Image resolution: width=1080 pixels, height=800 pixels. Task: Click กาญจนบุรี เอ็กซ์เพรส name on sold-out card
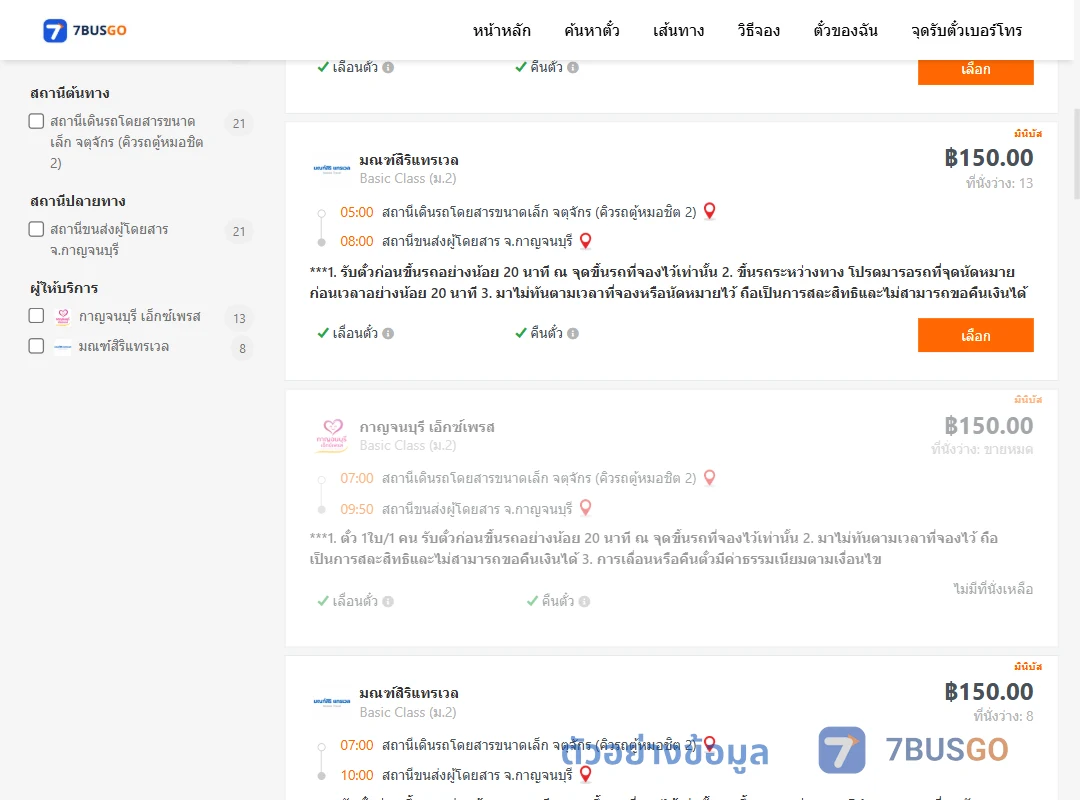(x=427, y=427)
